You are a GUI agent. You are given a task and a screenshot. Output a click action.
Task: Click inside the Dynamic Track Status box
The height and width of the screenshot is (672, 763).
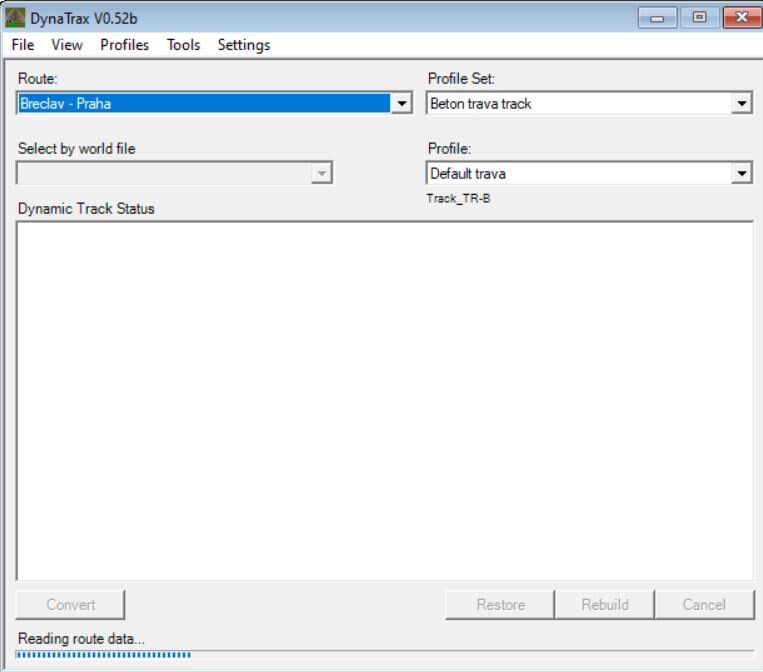(384, 400)
